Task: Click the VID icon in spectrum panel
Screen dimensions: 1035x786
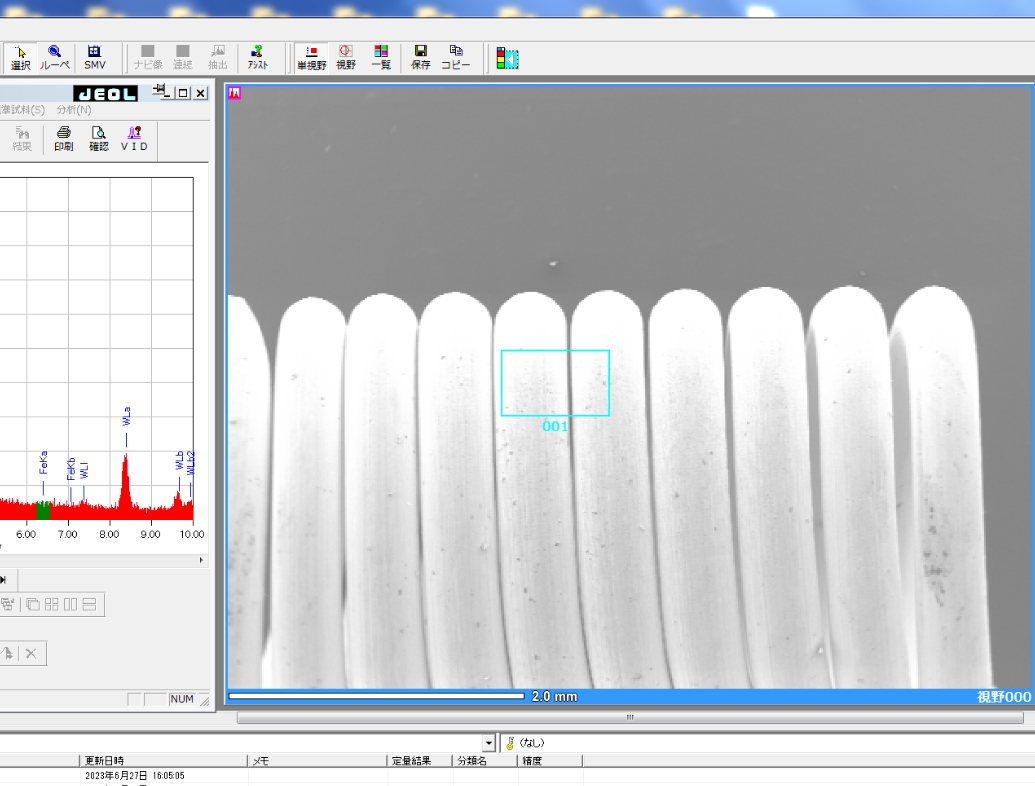Action: [x=134, y=139]
